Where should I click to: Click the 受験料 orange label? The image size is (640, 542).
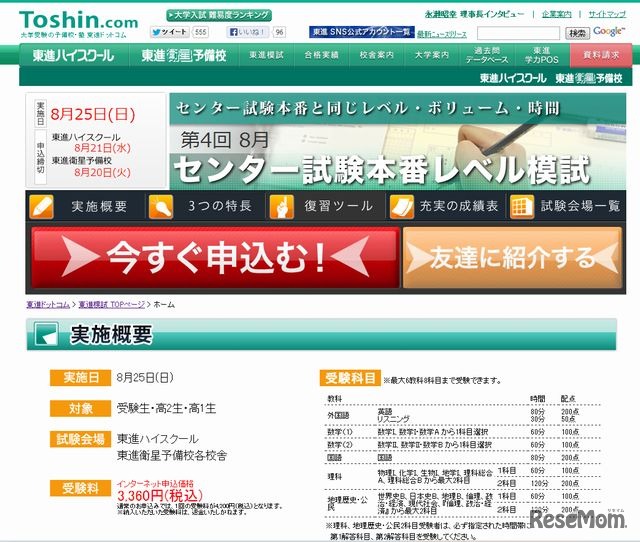coord(80,488)
